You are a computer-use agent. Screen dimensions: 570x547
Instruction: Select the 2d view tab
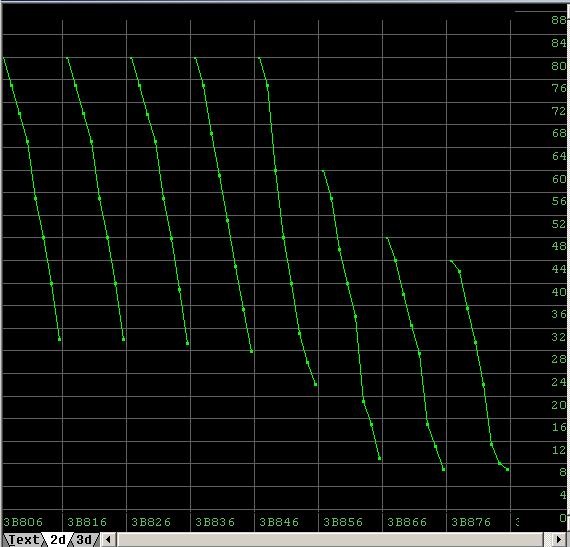click(x=57, y=540)
